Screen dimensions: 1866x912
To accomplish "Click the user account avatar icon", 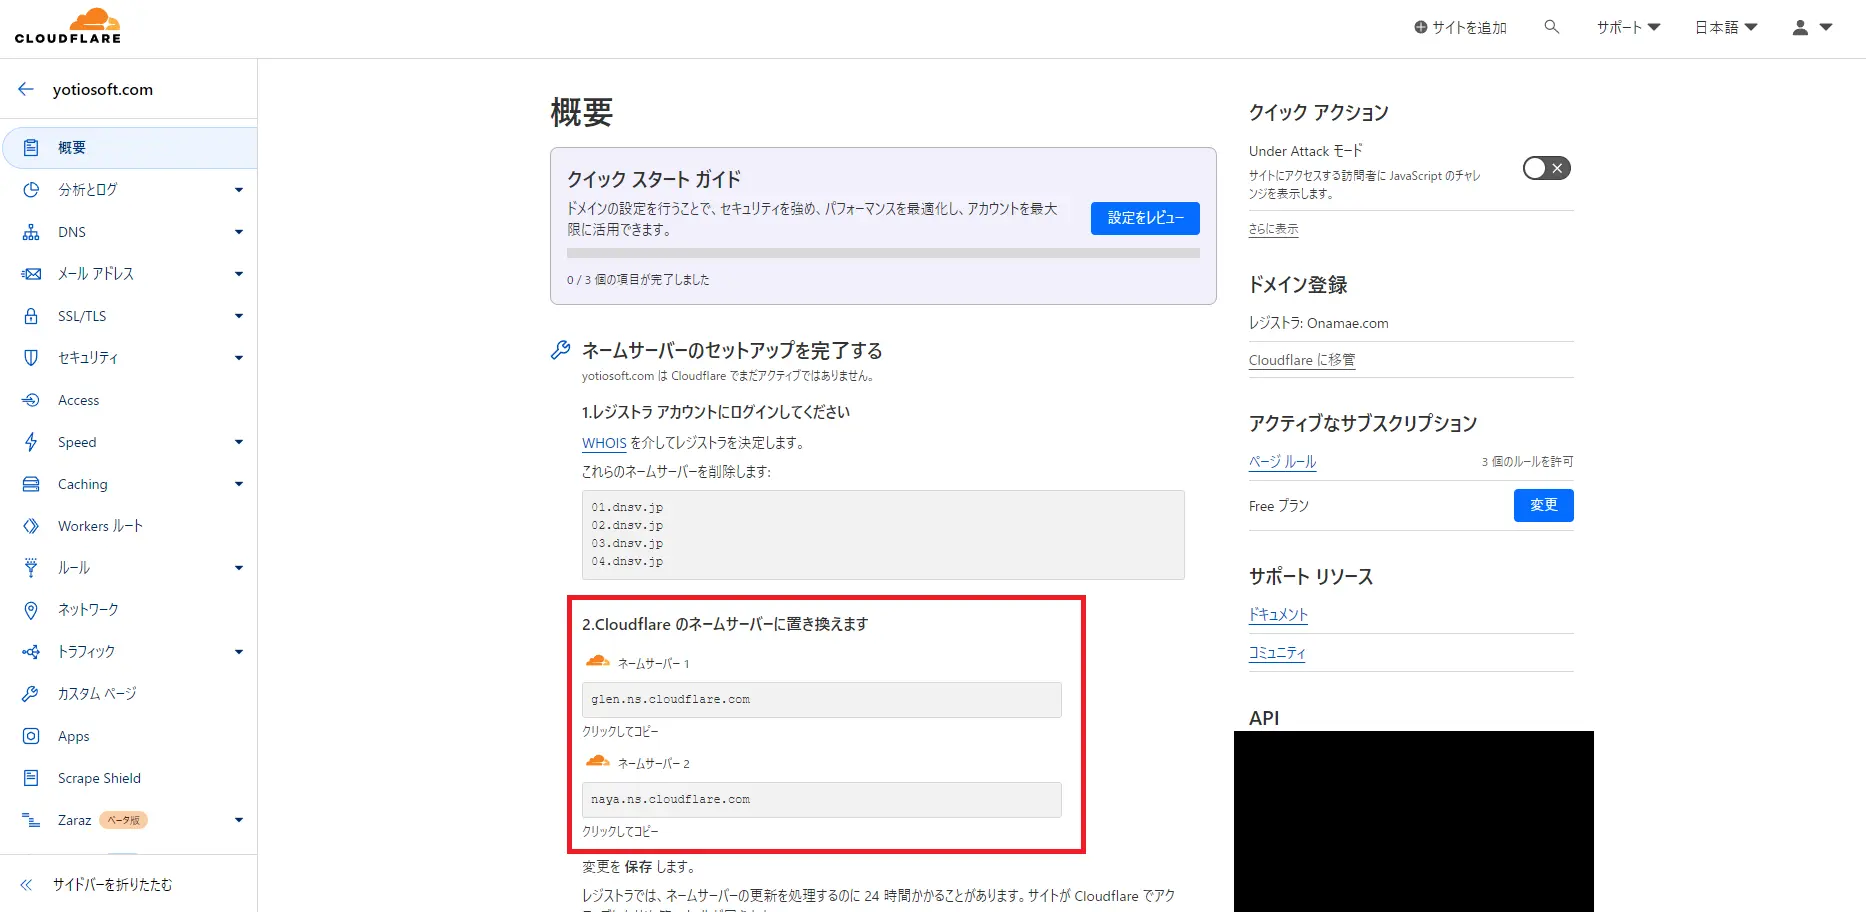I will coord(1800,28).
